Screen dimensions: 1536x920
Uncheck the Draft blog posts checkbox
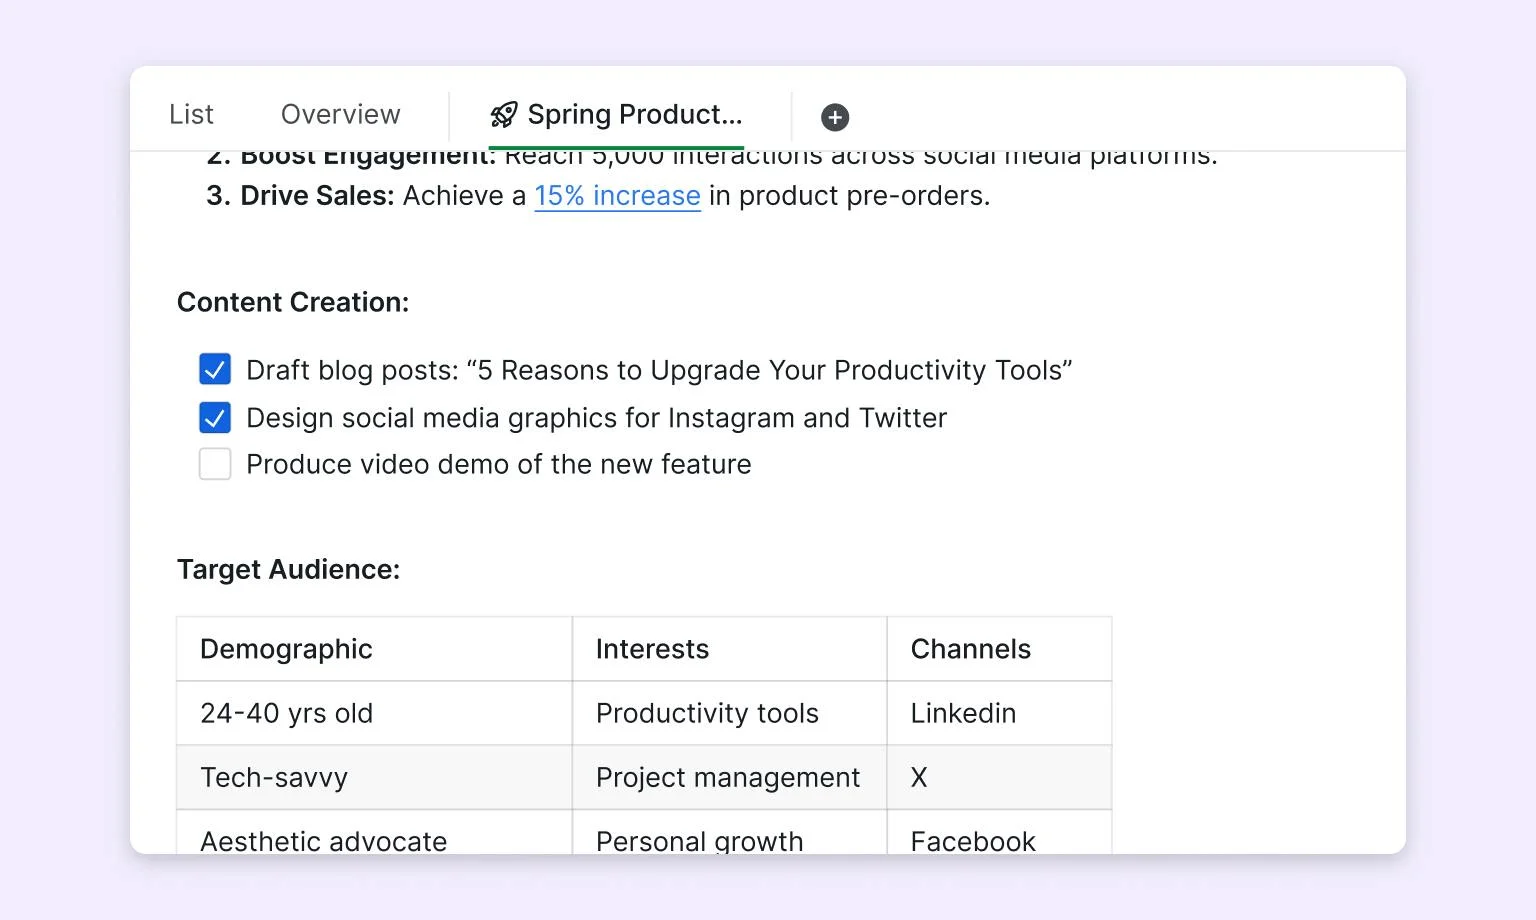coord(215,369)
